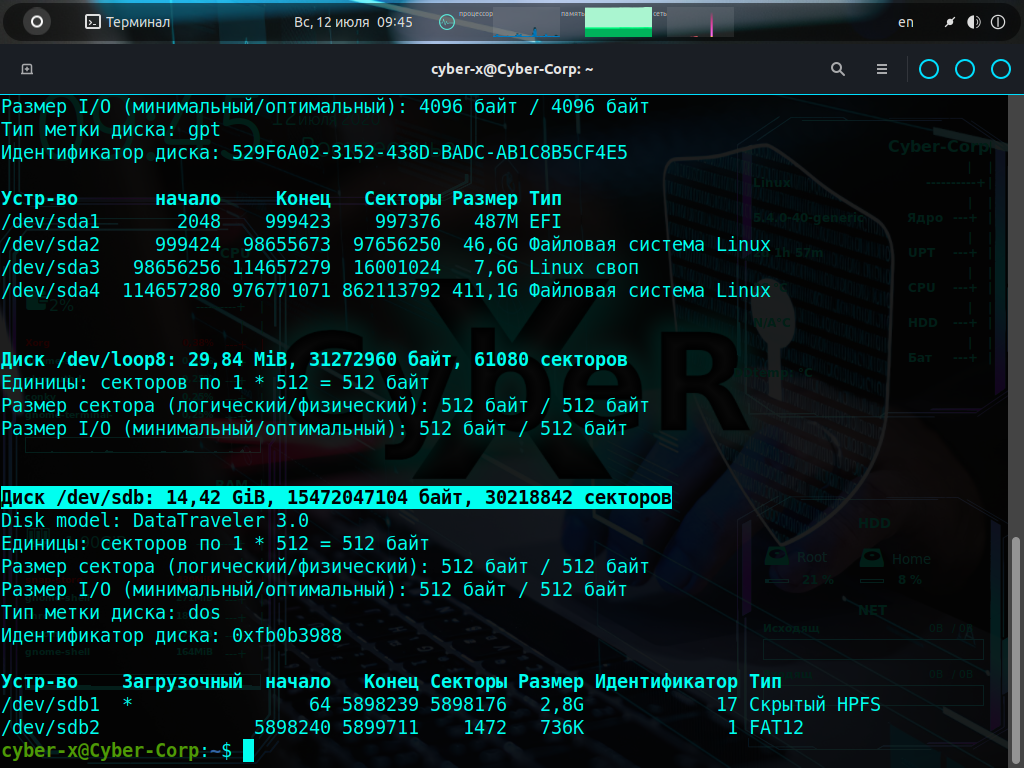Open the terminal hamburger menu
The height and width of the screenshot is (768, 1024).
click(x=882, y=69)
